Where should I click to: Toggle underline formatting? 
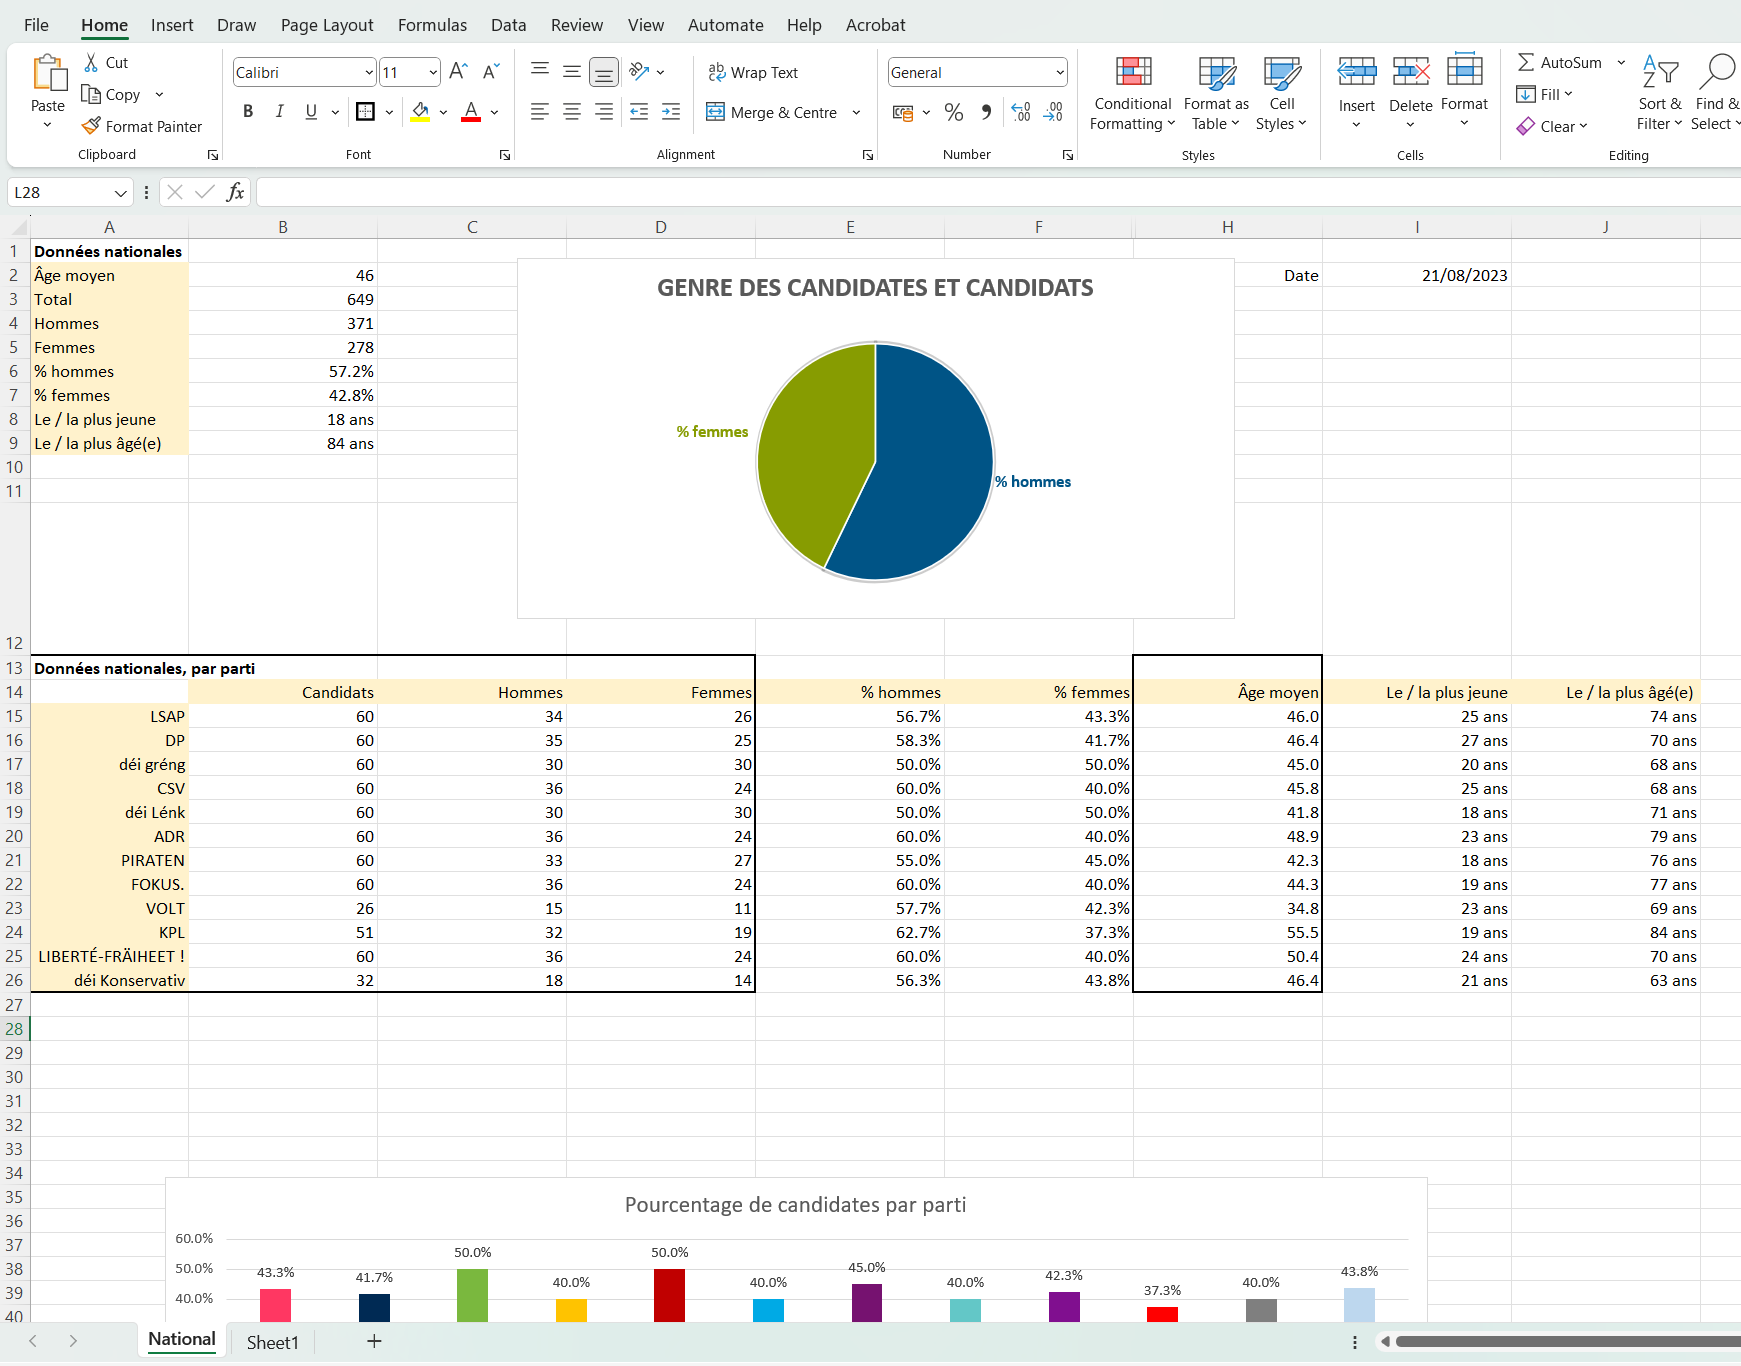pos(311,111)
